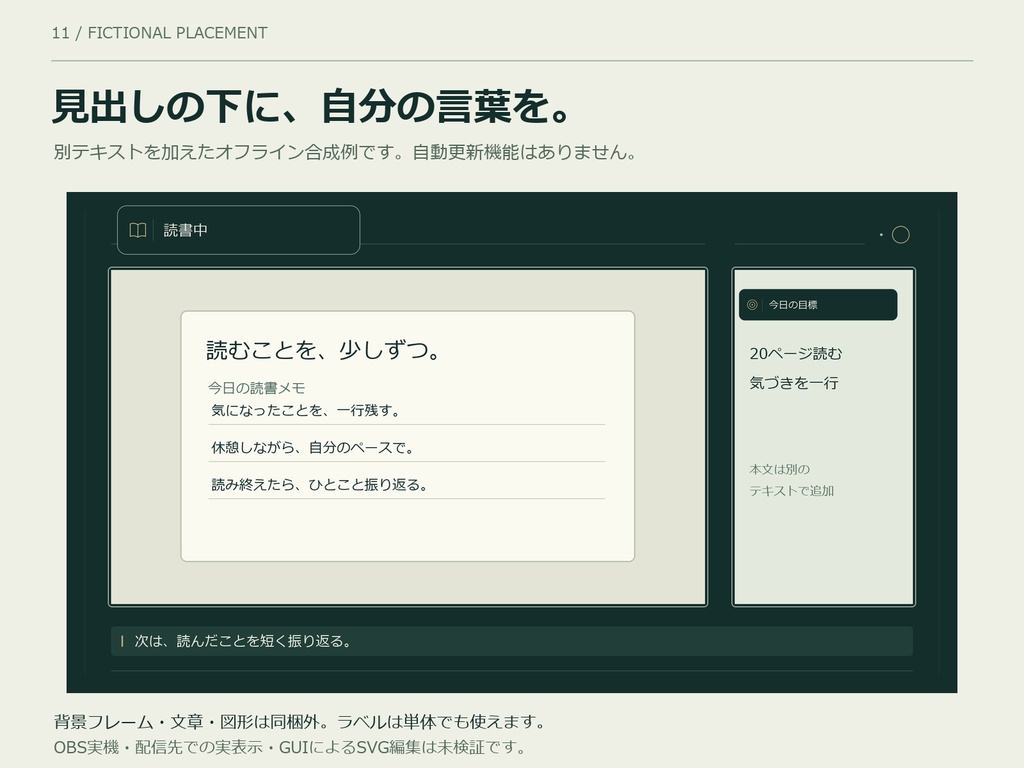Click the target icon next to 今日の目標
Viewport: 1024px width, 768px height.
752,305
